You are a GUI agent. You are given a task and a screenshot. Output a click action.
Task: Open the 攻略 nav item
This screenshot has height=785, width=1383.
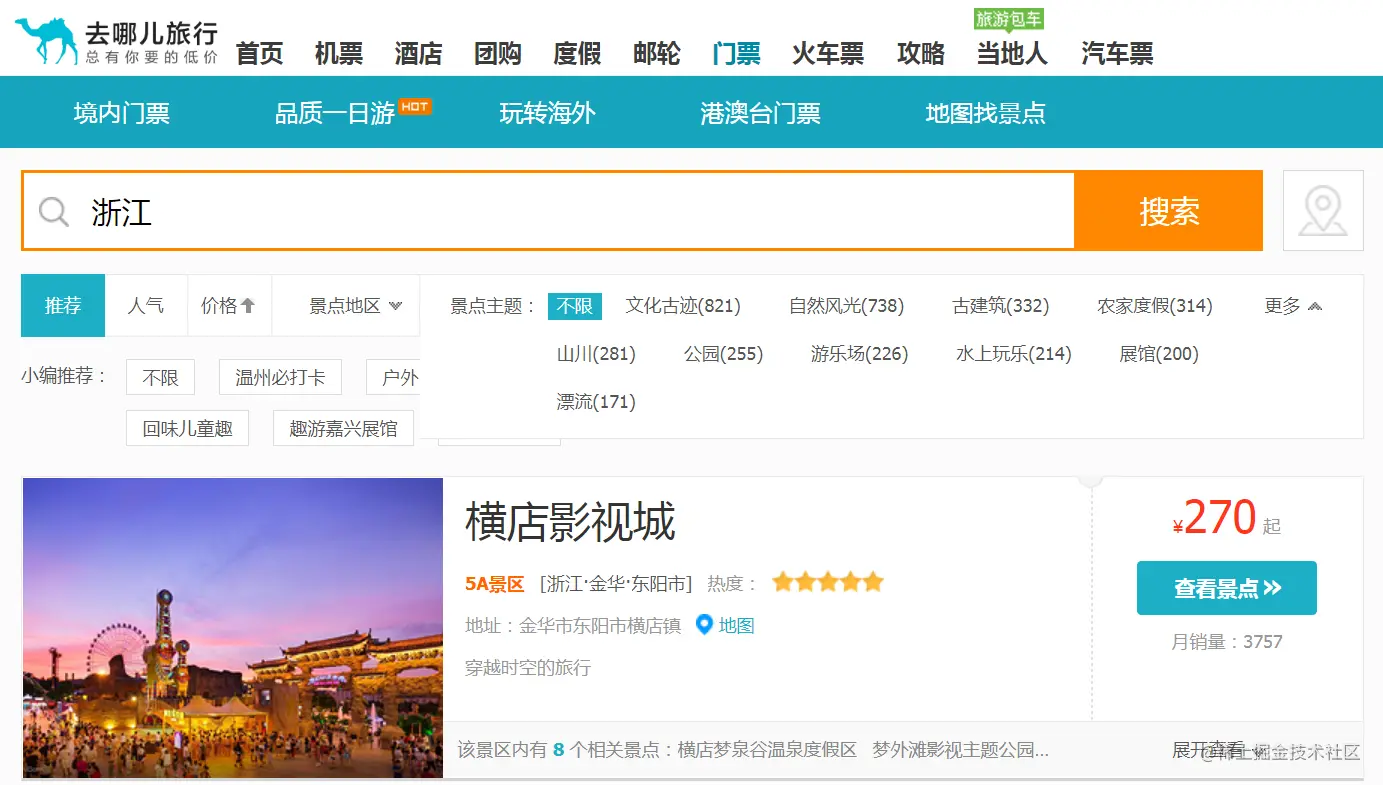921,54
